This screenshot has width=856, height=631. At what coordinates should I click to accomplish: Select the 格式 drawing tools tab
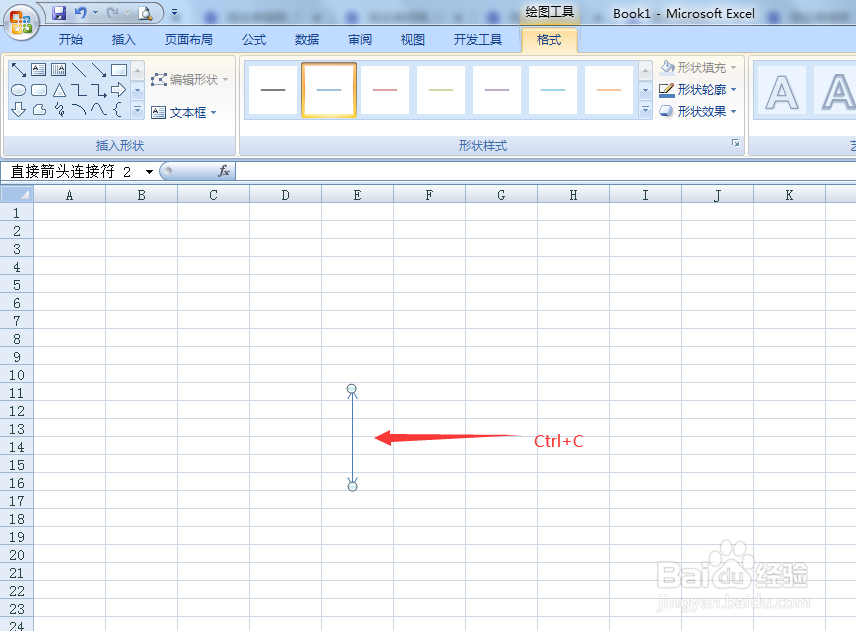tap(549, 40)
